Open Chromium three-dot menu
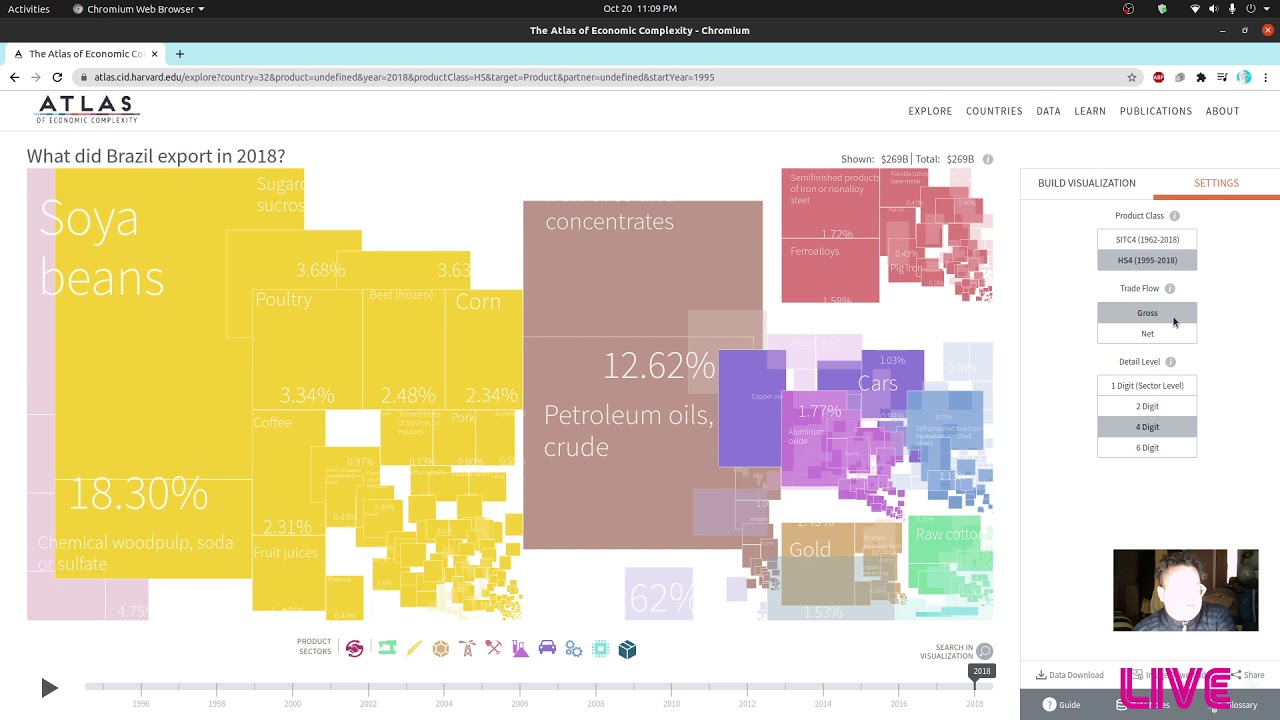Screen dimensions: 1280x720 (x=1265, y=77)
